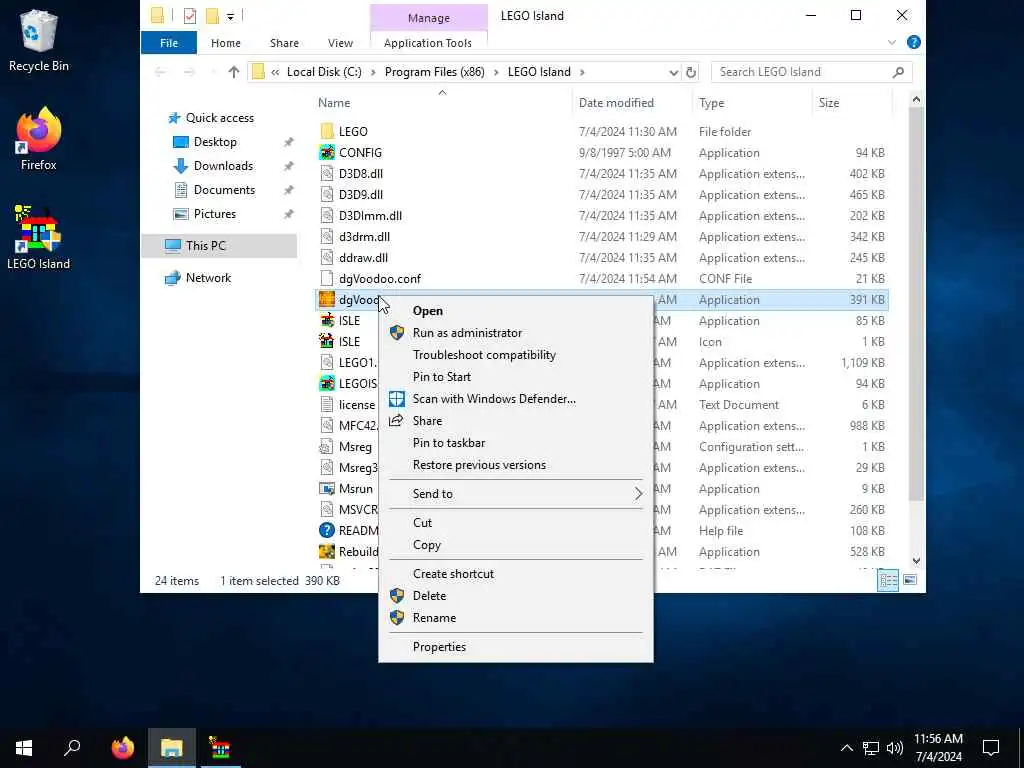Click the LEGO Island taskbar icon
Image resolution: width=1024 pixels, height=768 pixels.
coord(220,748)
